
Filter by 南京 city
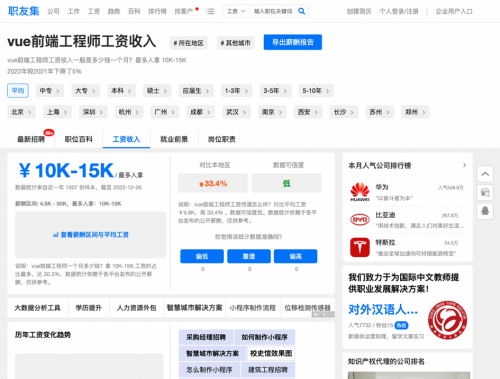[x=272, y=112]
